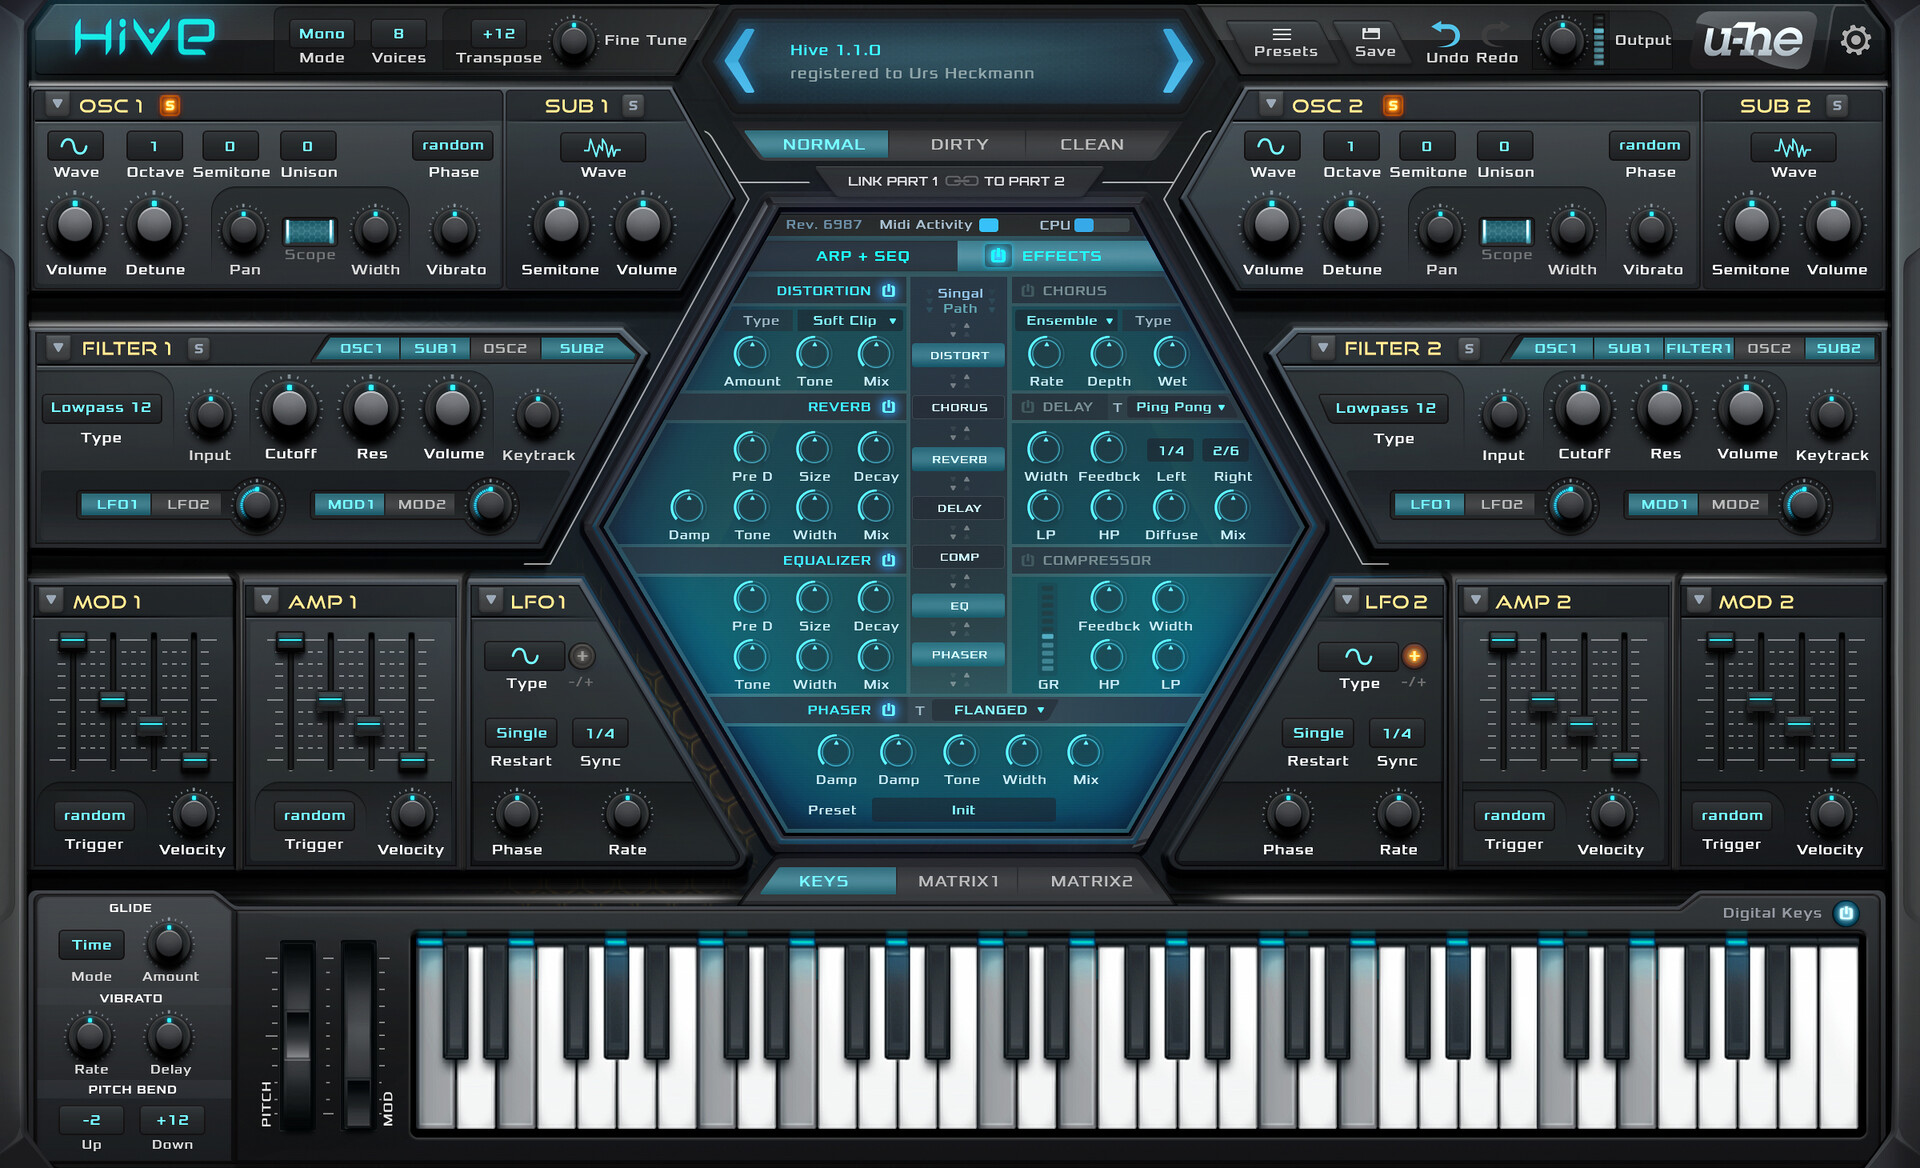Click LFO 1 Single Restart button
Viewport: 1920px width, 1168px height.
521,733
